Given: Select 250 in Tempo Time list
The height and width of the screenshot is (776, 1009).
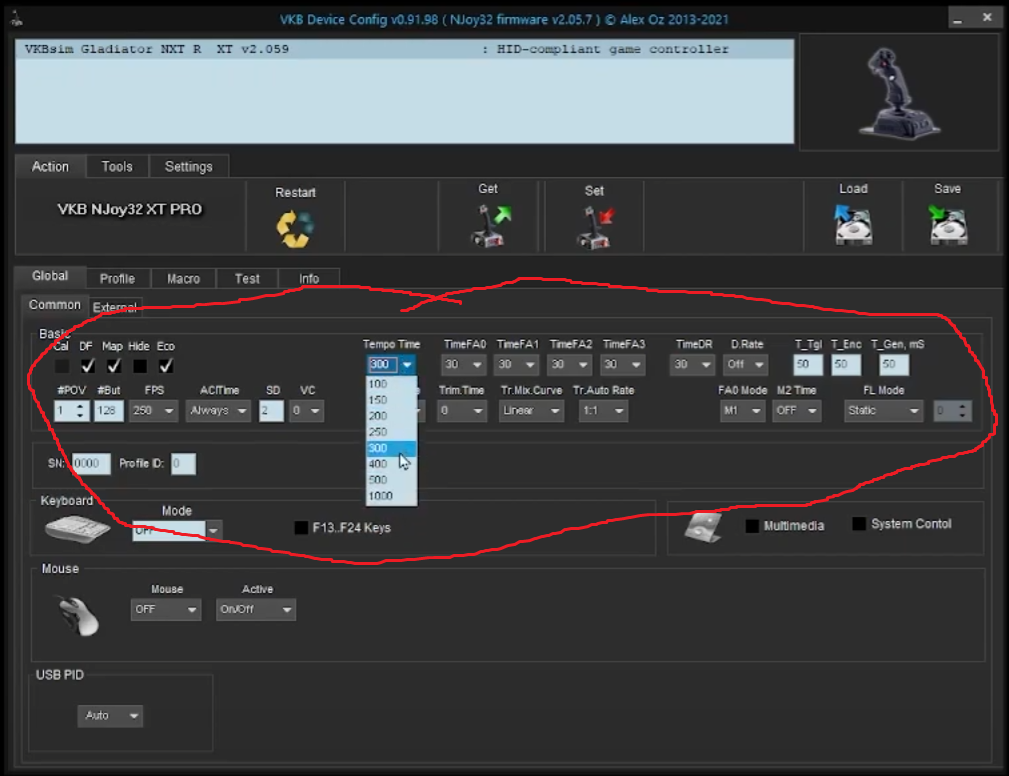Looking at the screenshot, I should [x=391, y=432].
